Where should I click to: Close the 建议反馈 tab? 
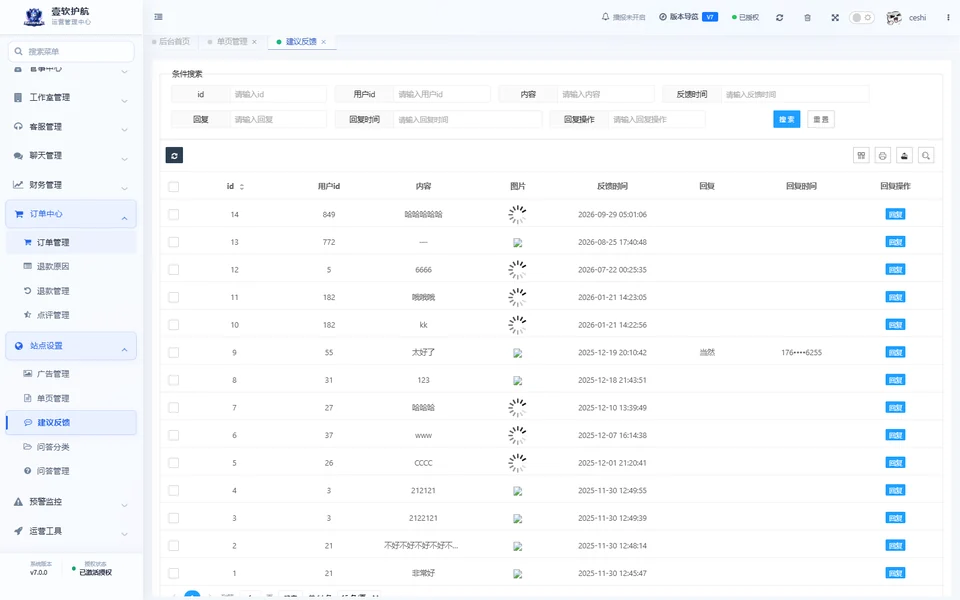pyautogui.click(x=323, y=42)
